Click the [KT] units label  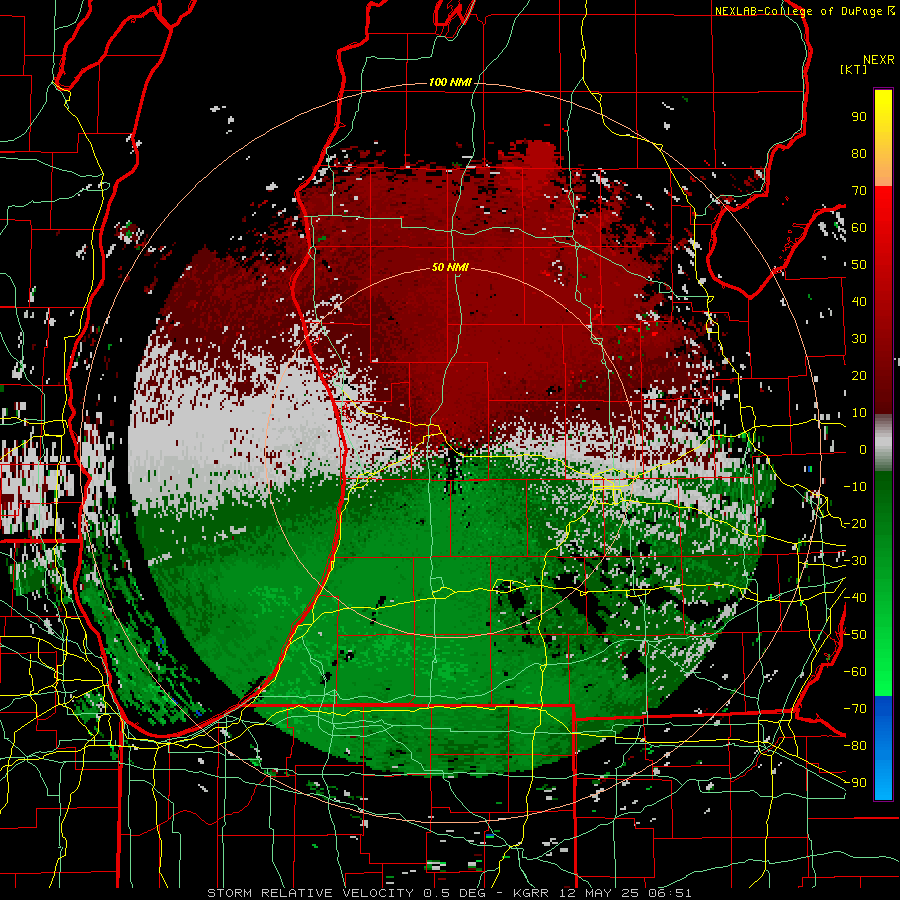tap(854, 69)
